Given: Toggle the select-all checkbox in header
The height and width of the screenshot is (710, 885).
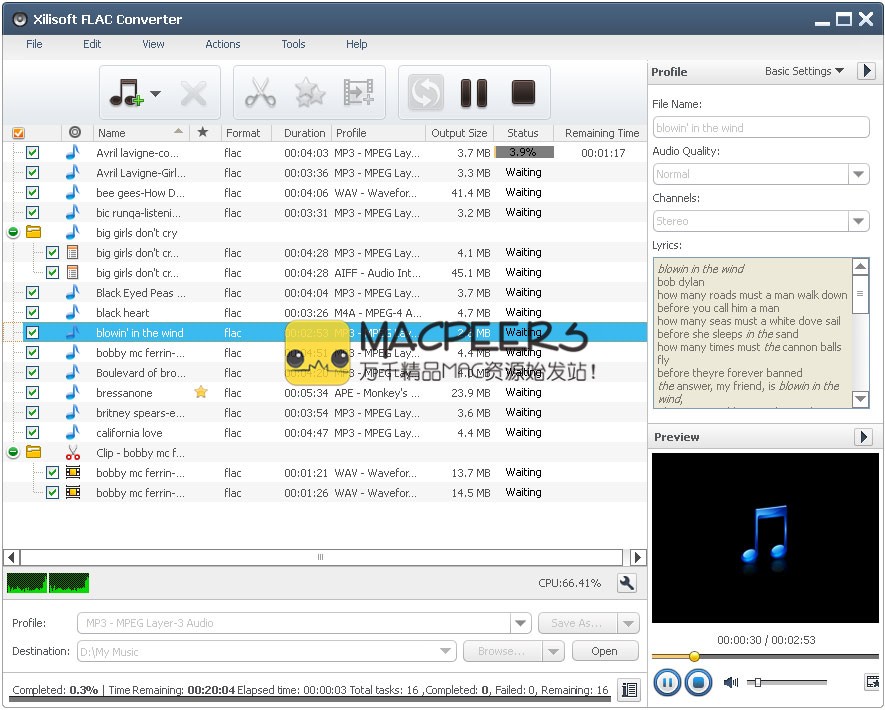Looking at the screenshot, I should pos(18,133).
